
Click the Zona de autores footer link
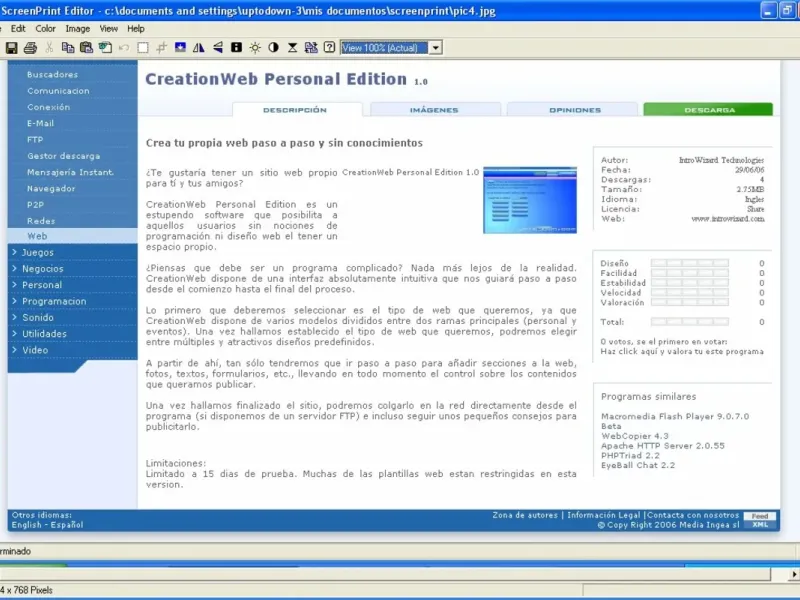tap(525, 515)
